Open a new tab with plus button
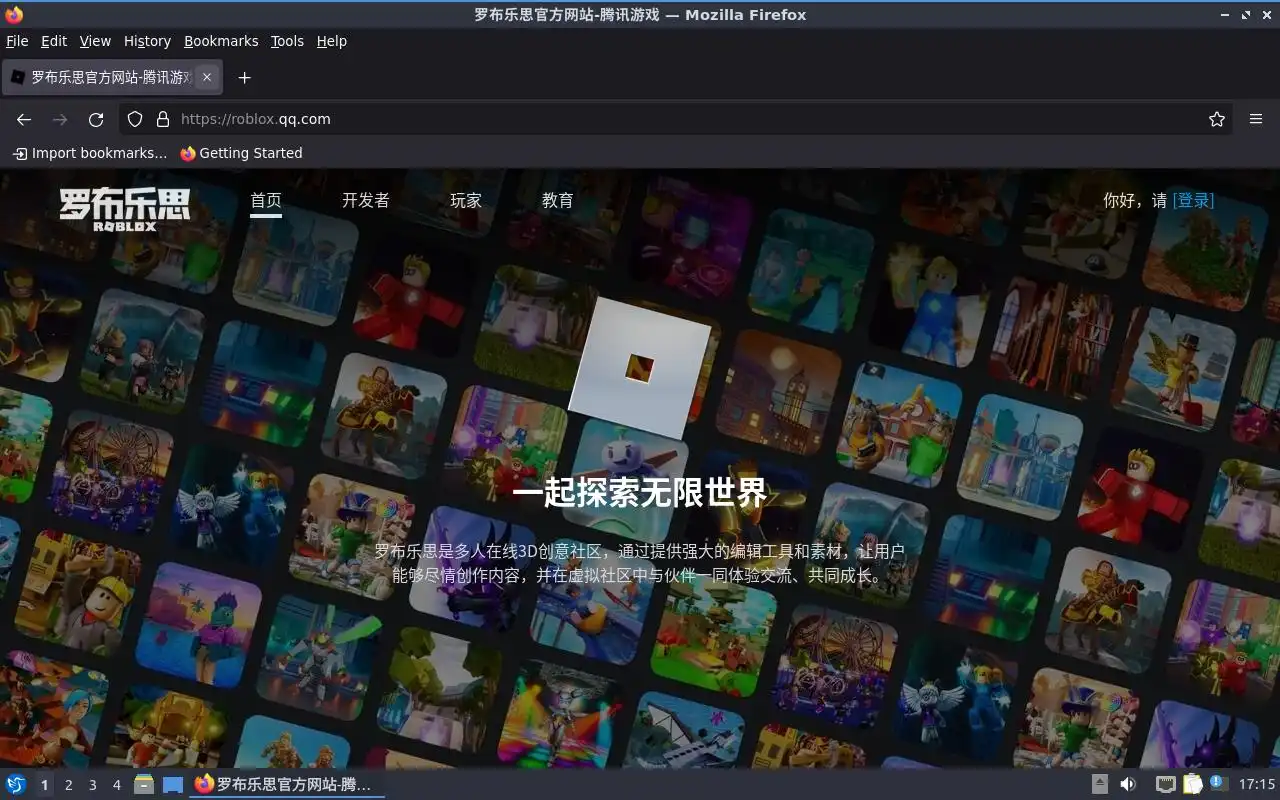1280x800 pixels. coord(244,77)
